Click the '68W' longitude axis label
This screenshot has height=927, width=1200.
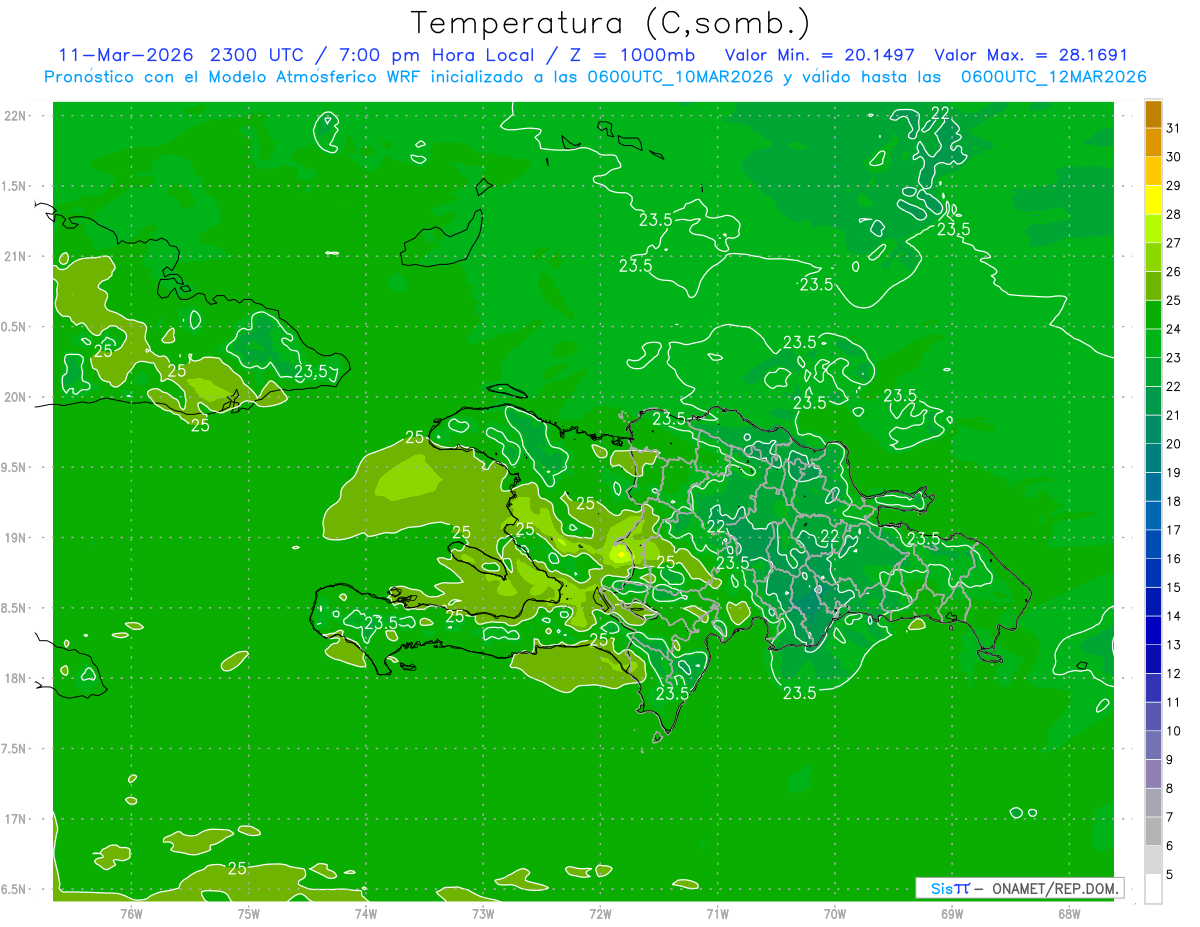click(x=1068, y=913)
